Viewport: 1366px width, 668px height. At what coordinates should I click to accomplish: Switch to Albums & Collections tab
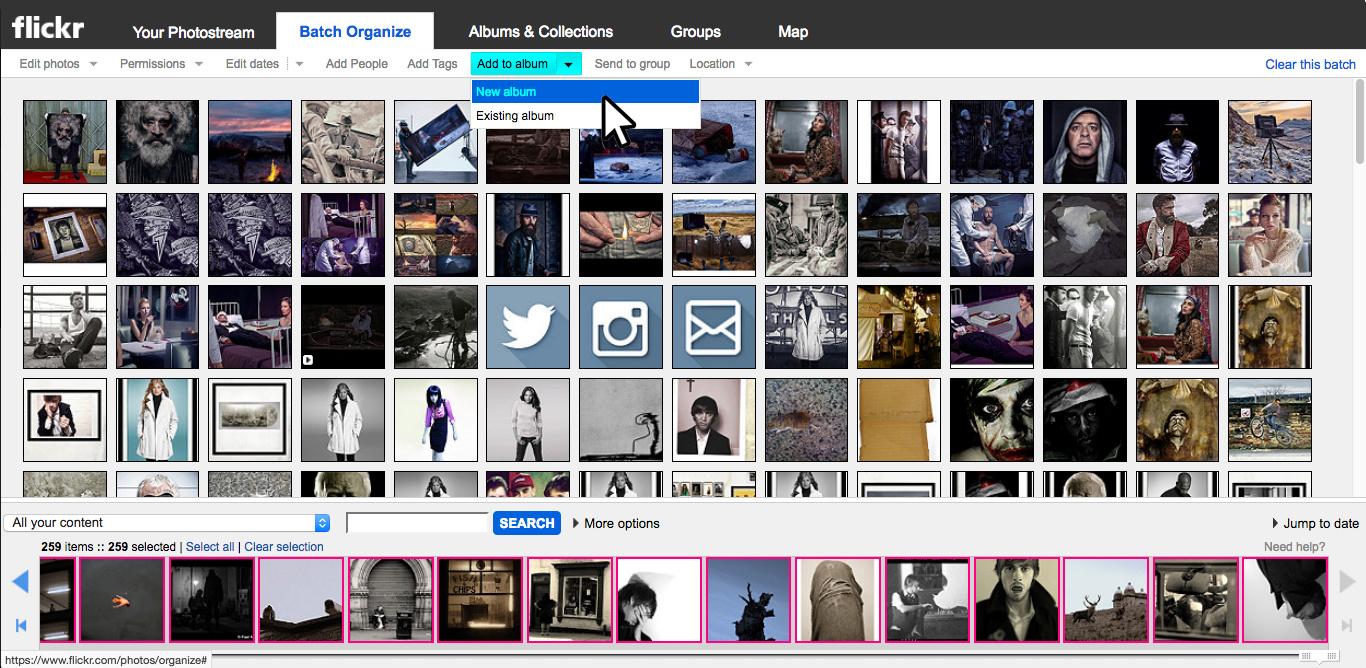[541, 32]
